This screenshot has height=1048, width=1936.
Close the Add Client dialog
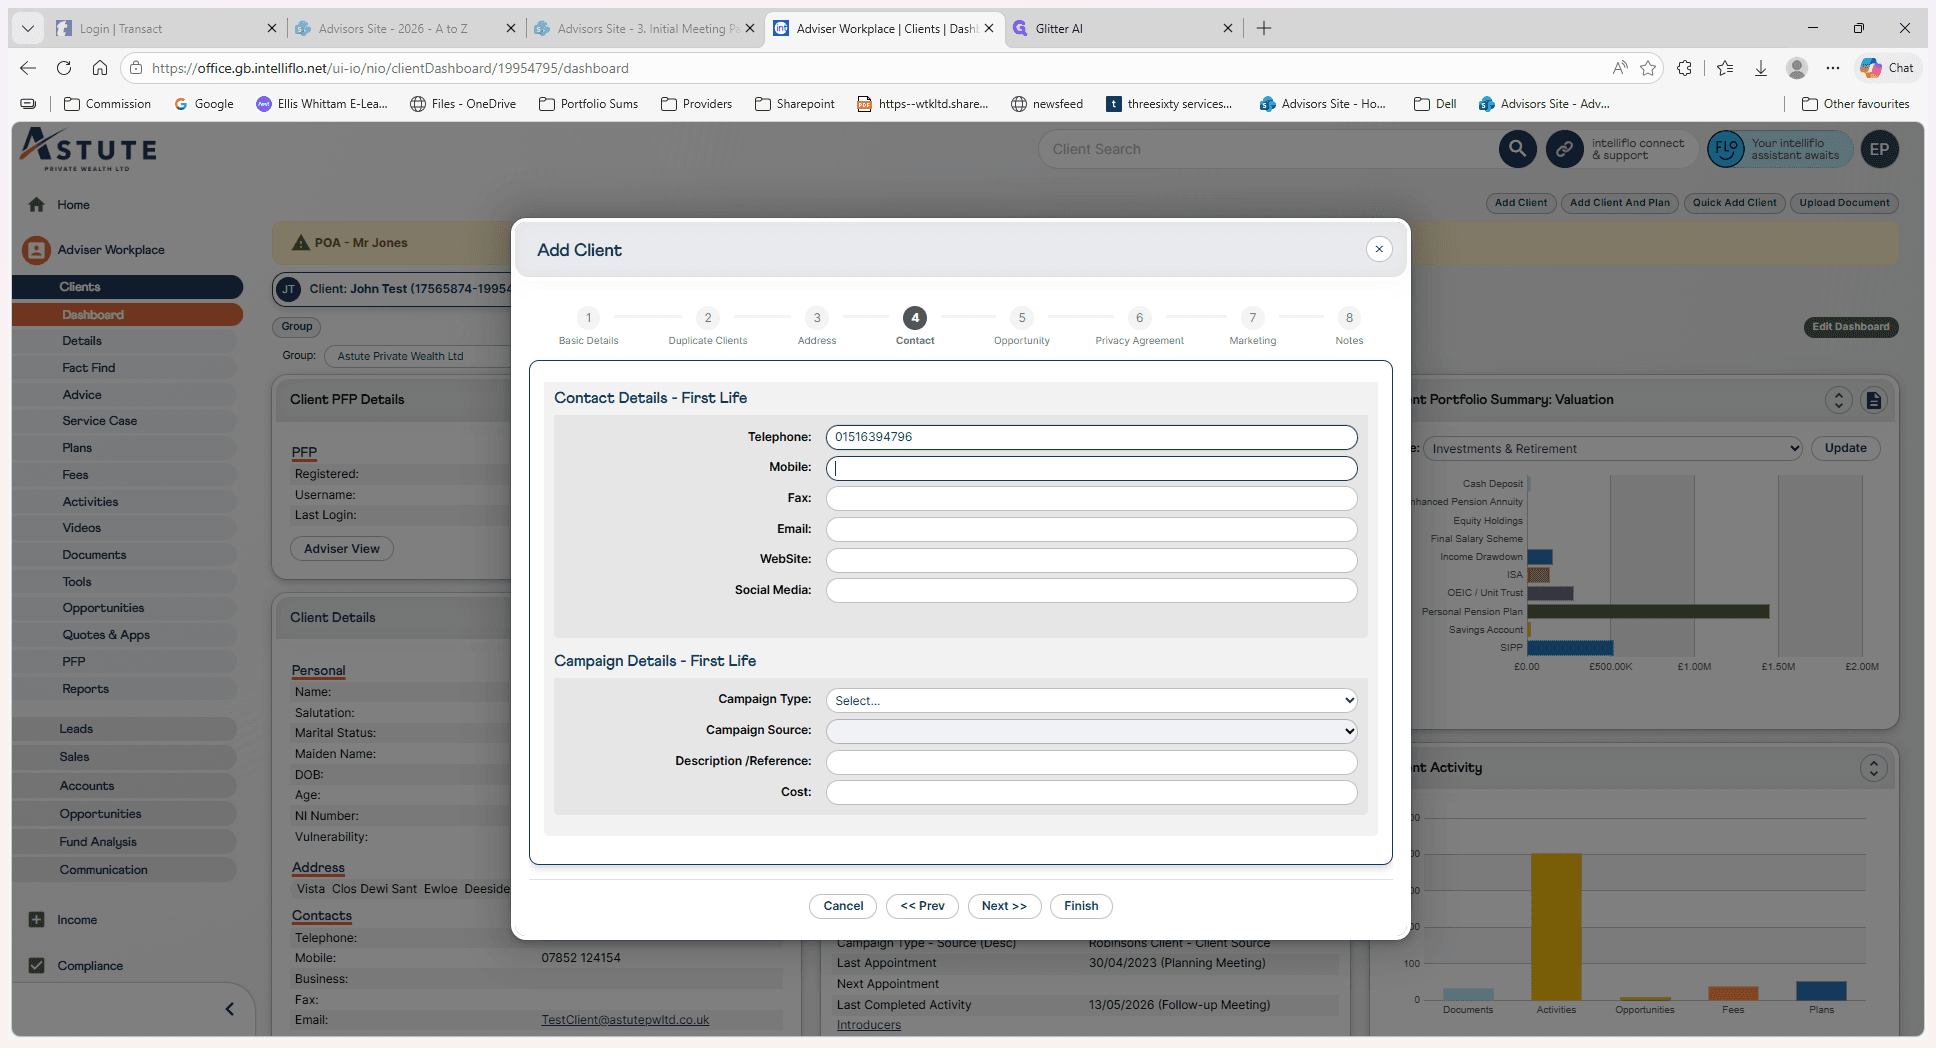pos(1379,249)
